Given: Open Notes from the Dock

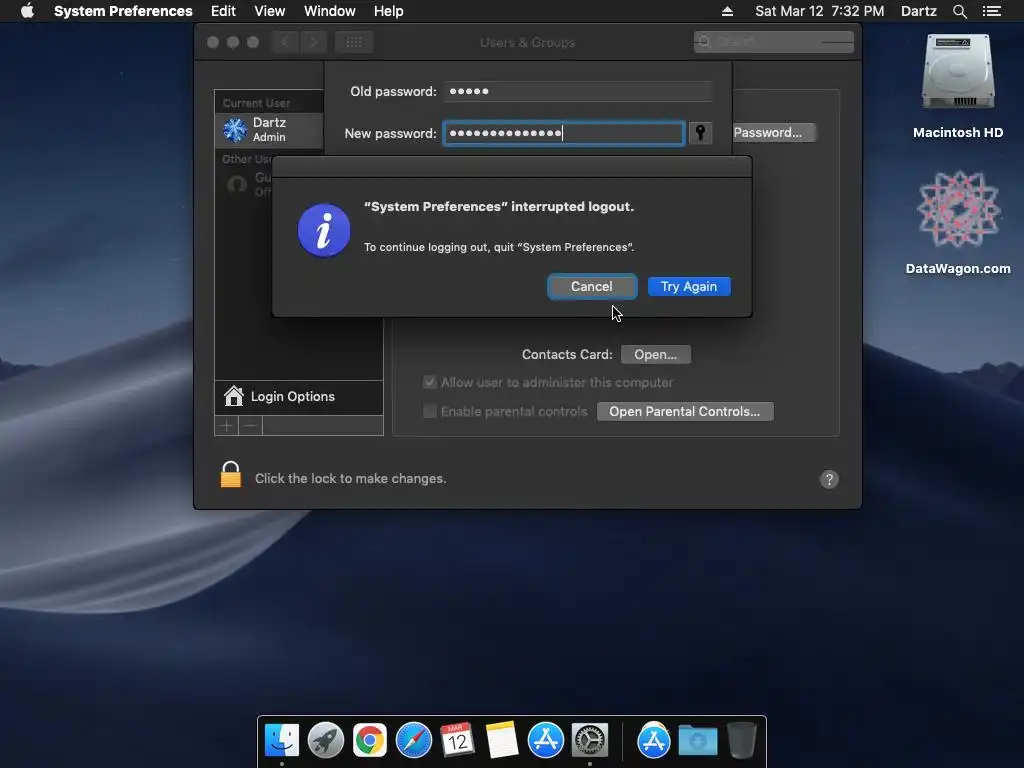Looking at the screenshot, I should click(x=502, y=741).
